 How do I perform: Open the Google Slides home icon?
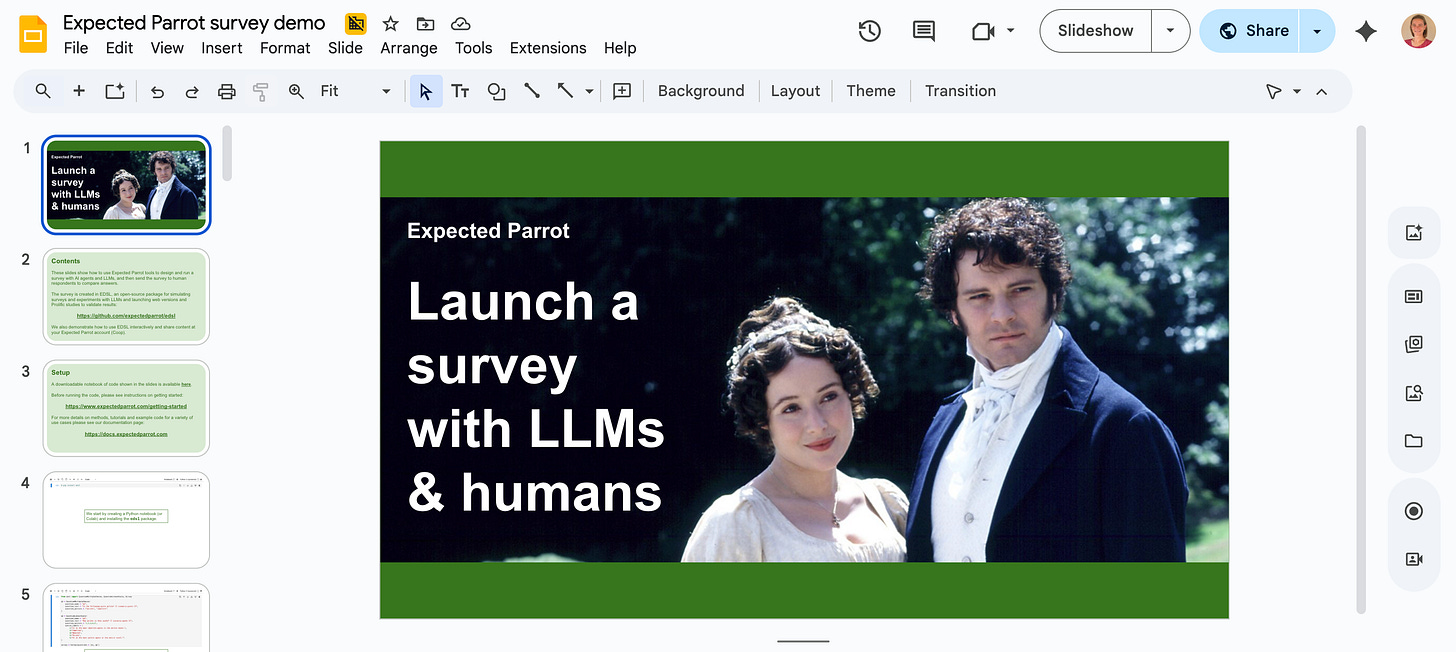pos(34,34)
